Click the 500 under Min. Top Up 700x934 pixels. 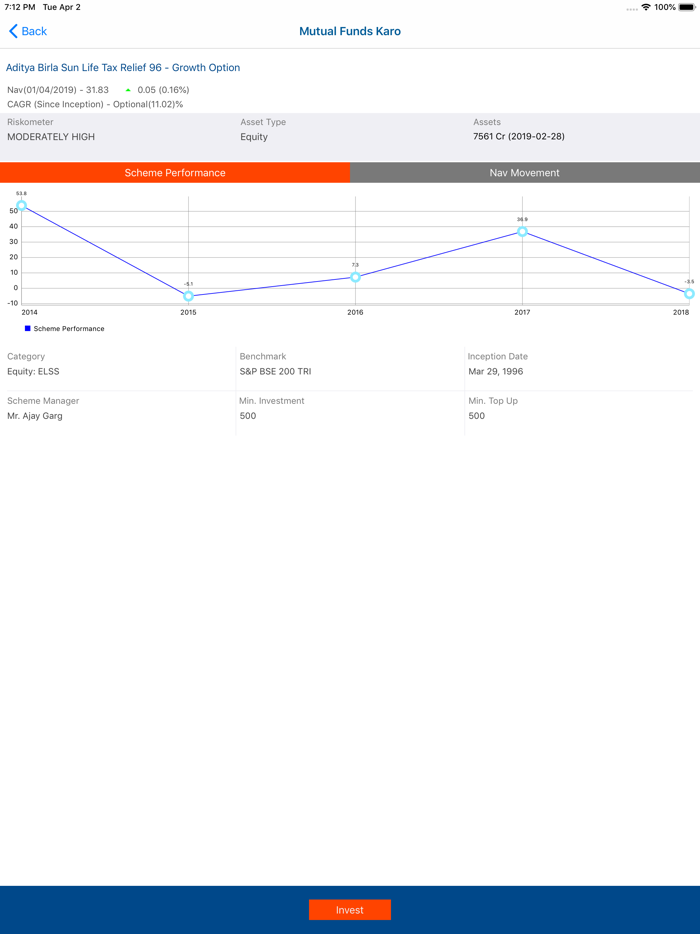[477, 416]
